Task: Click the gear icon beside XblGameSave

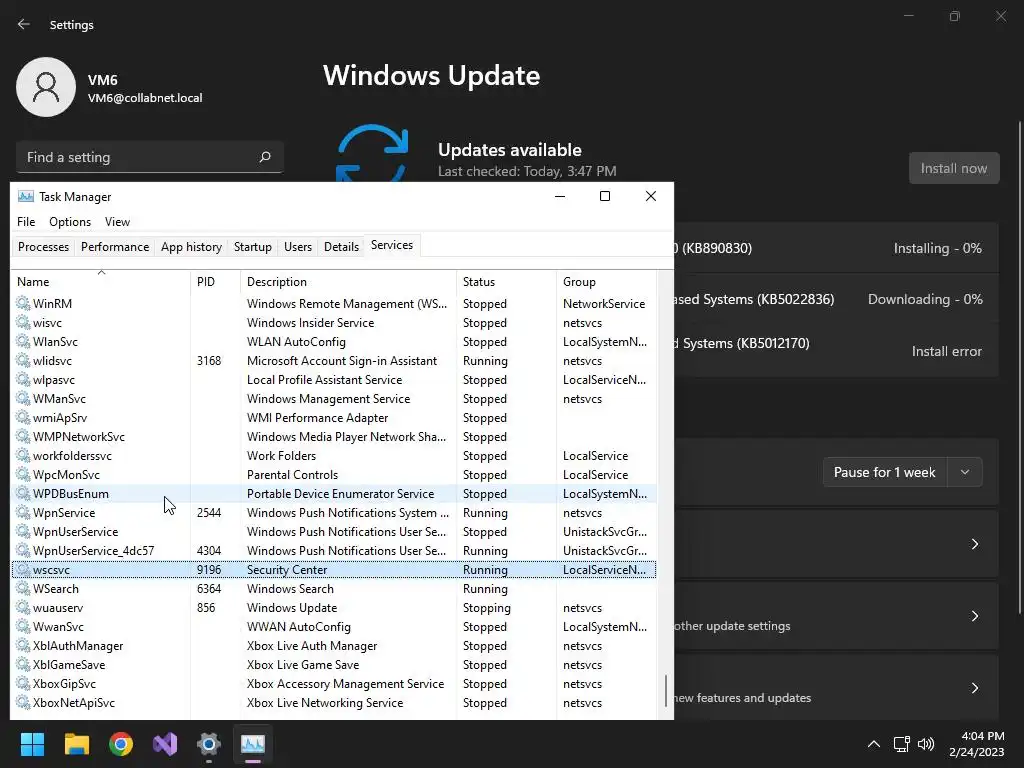Action: click(x=23, y=665)
